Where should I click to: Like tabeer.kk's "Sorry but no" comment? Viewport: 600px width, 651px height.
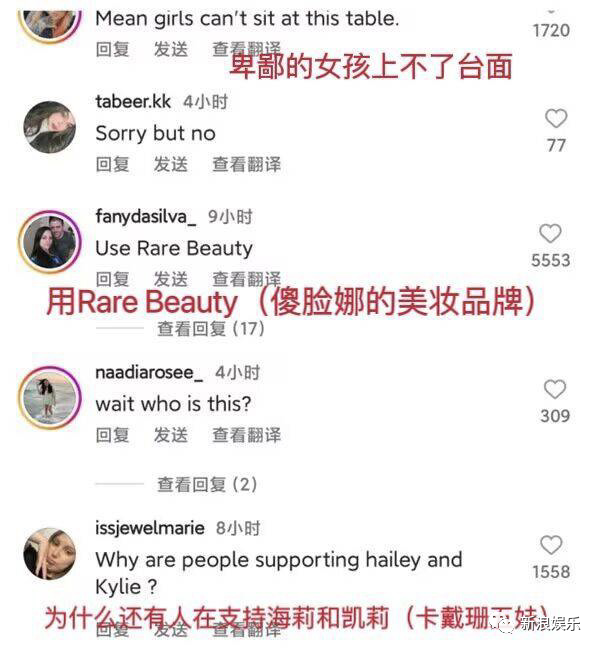[x=556, y=118]
